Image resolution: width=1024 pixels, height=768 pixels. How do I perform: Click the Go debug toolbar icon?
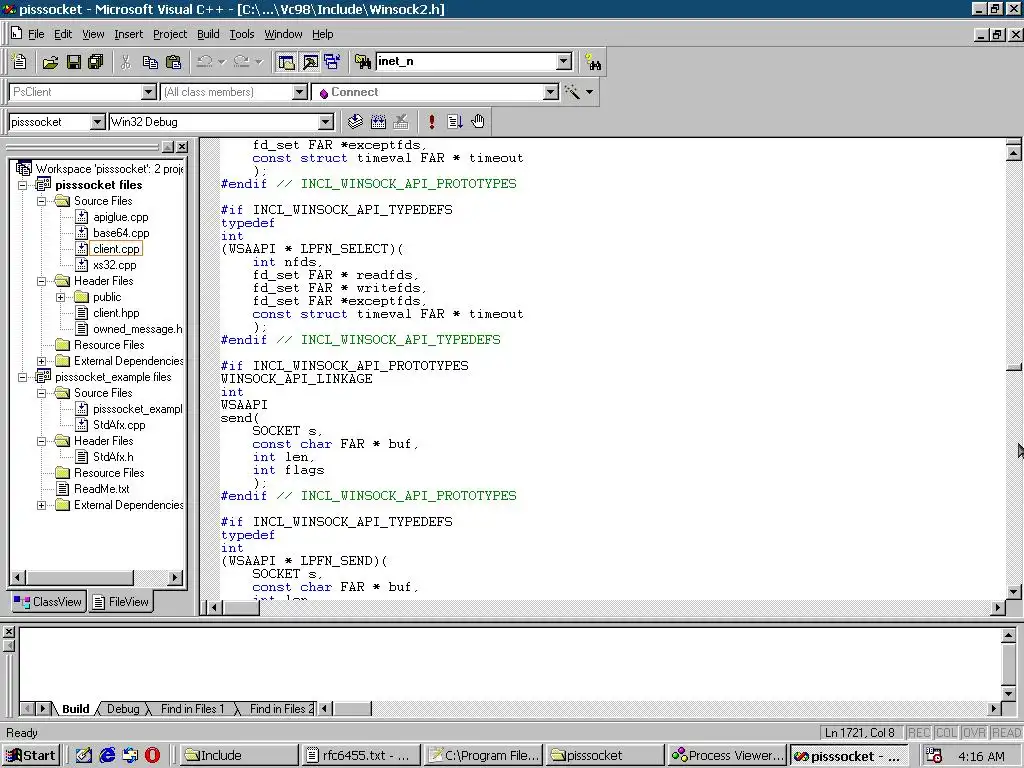pyautogui.click(x=455, y=121)
